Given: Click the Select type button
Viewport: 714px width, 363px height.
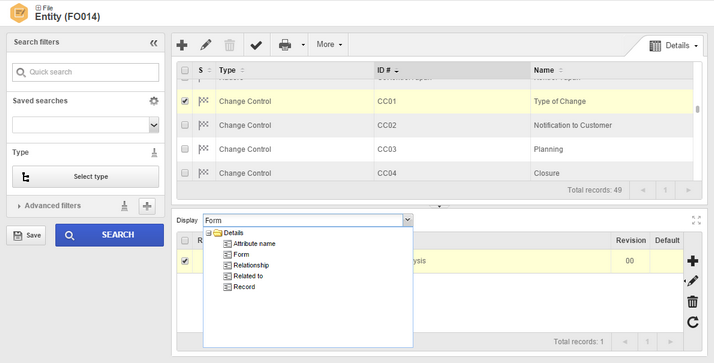Looking at the screenshot, I should click(x=86, y=177).
